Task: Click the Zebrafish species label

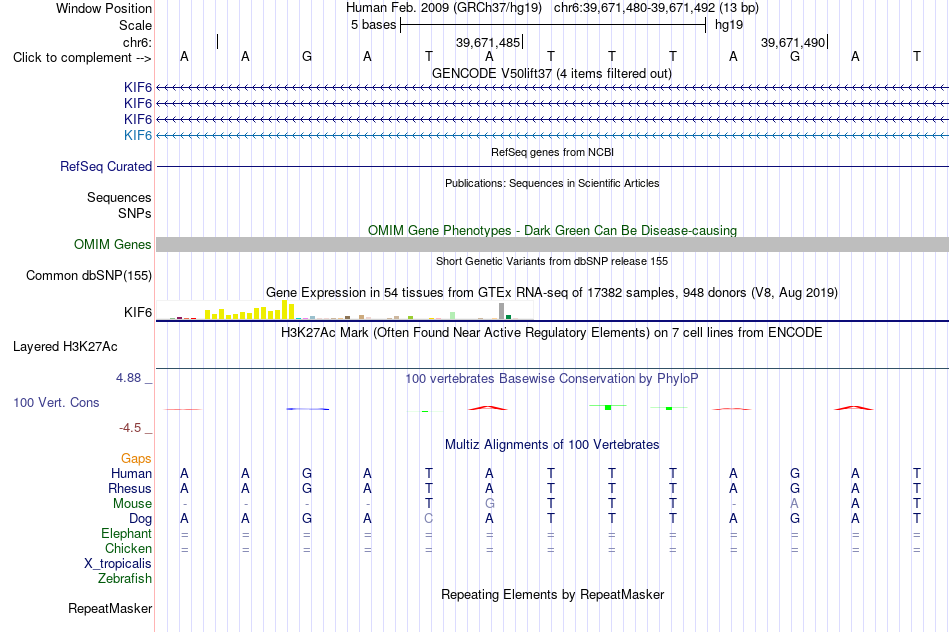Action: [x=125, y=579]
